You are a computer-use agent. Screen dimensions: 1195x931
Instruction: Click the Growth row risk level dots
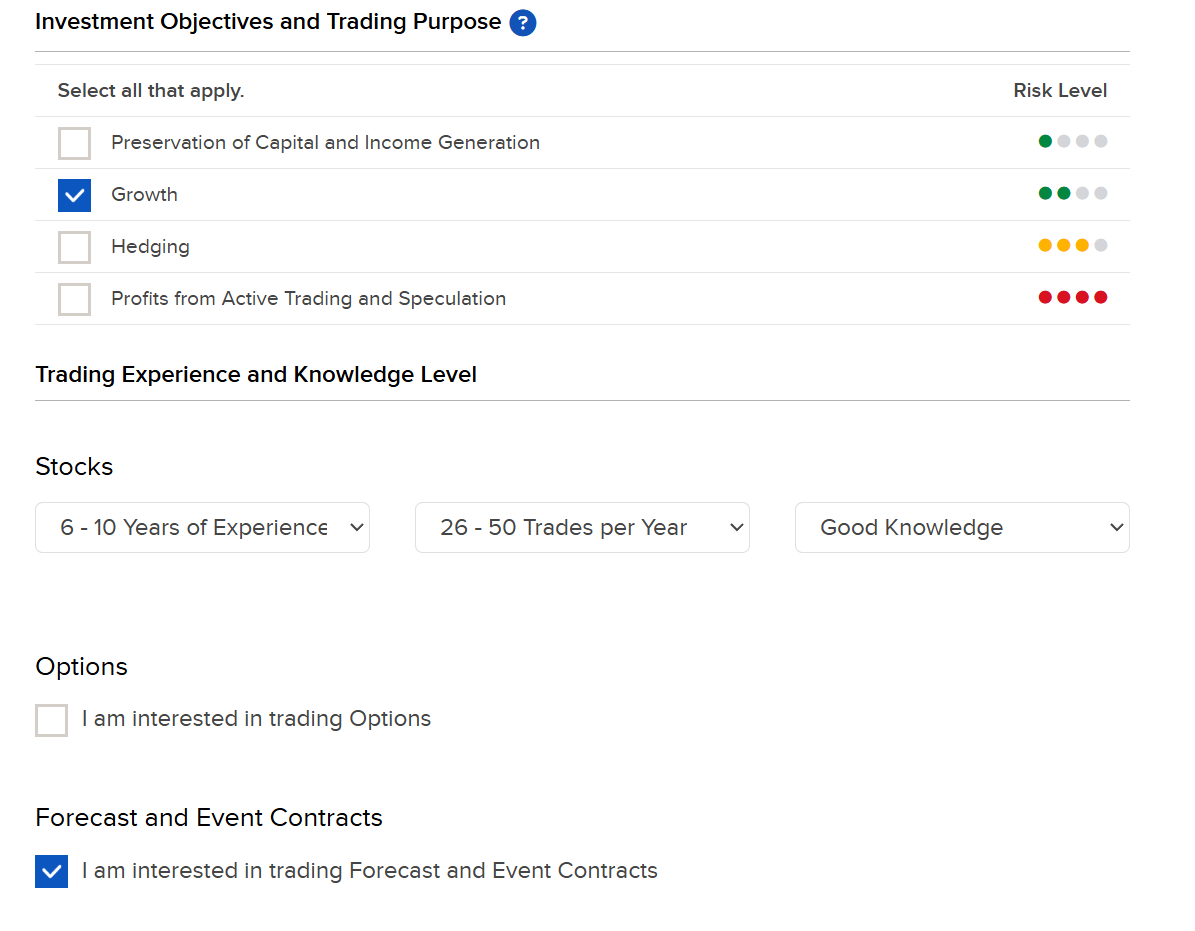pos(1072,193)
